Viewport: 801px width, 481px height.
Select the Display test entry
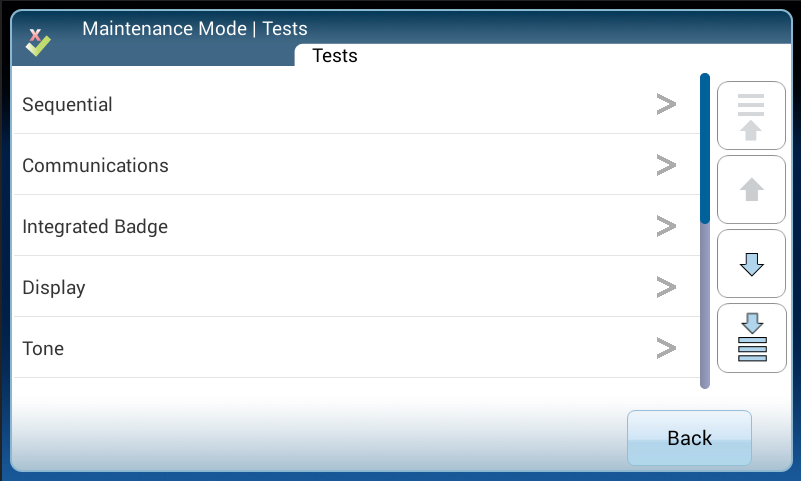point(54,288)
